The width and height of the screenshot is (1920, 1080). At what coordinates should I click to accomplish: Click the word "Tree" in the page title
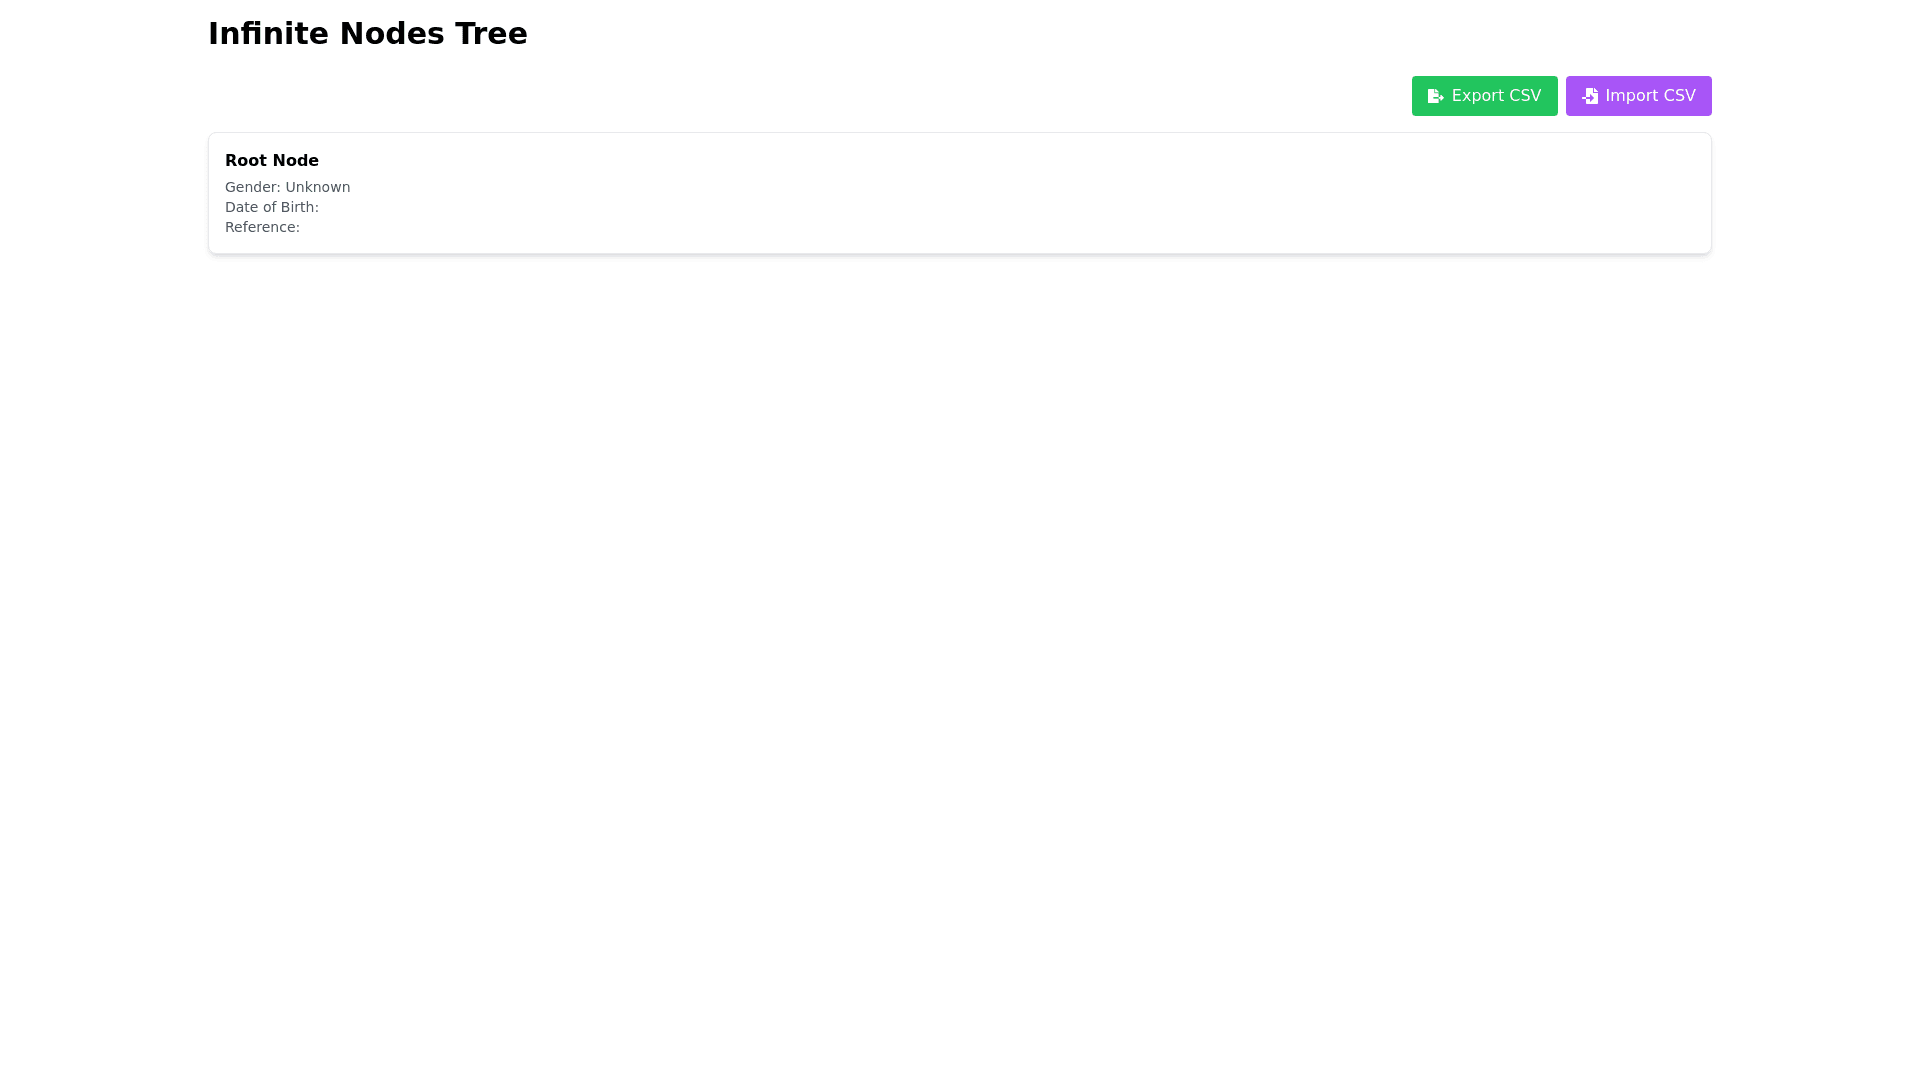click(x=491, y=33)
